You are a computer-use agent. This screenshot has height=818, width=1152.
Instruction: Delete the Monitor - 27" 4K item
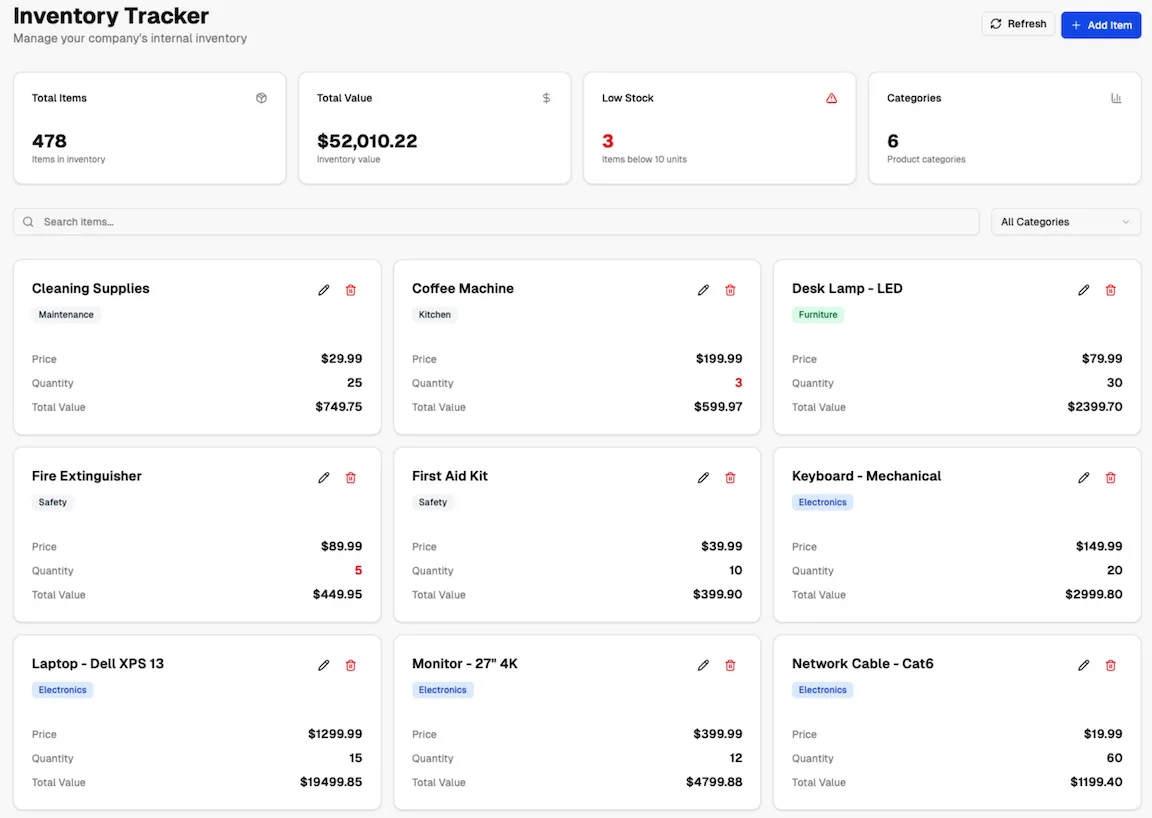(730, 665)
